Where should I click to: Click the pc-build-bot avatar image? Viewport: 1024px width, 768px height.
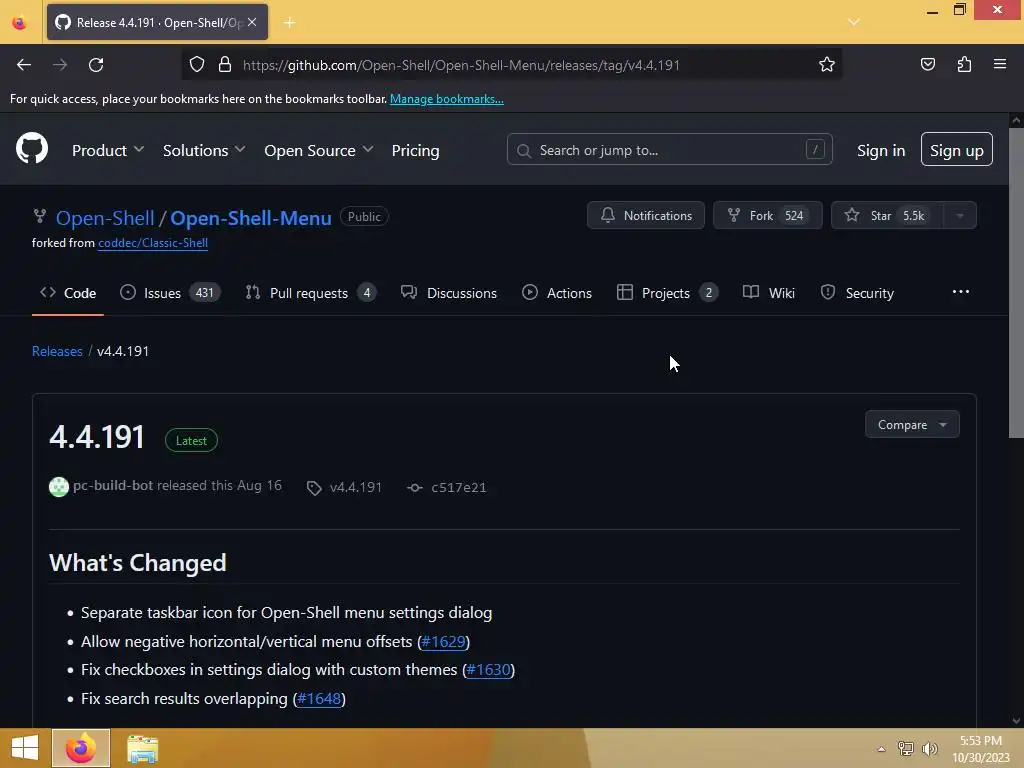(x=59, y=487)
